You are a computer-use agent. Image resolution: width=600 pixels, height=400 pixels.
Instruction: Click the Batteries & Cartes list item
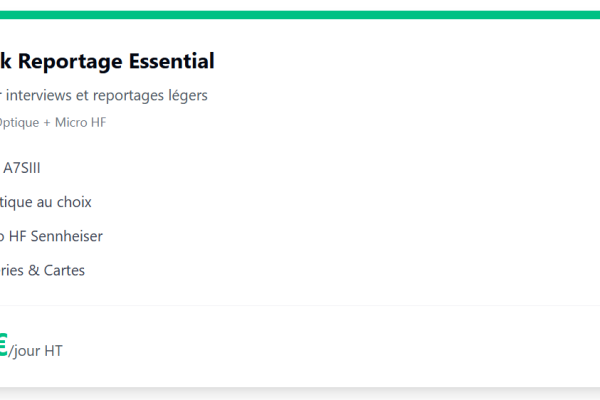coord(42,270)
